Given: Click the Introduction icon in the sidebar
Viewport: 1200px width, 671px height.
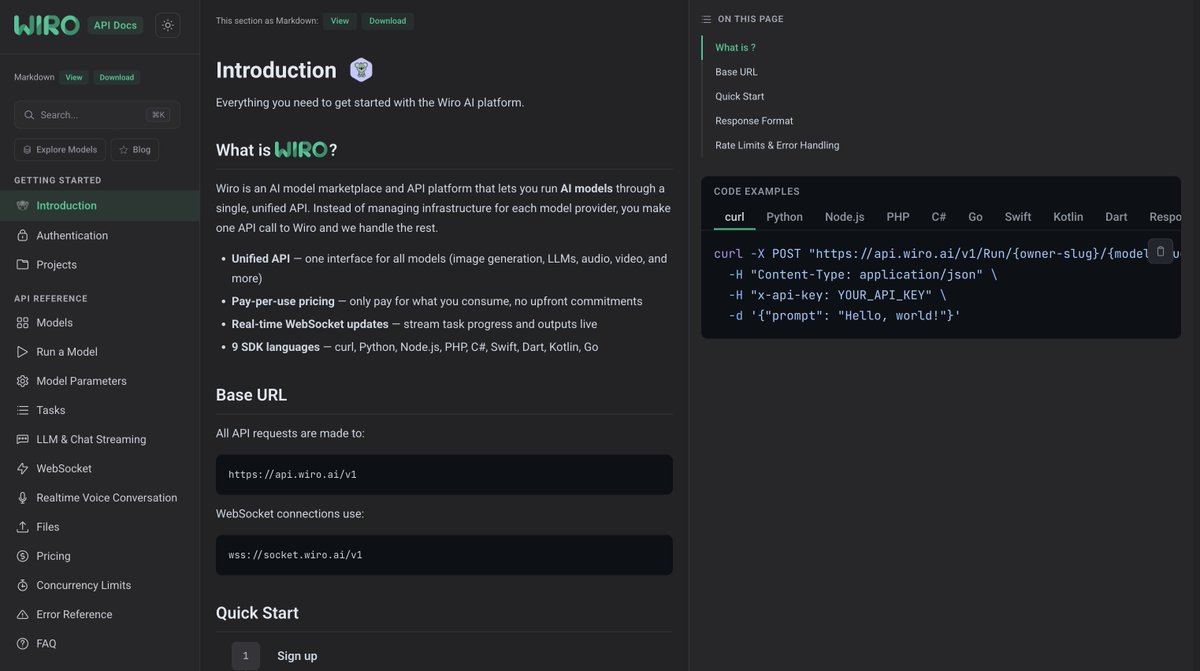Looking at the screenshot, I should [x=23, y=206].
